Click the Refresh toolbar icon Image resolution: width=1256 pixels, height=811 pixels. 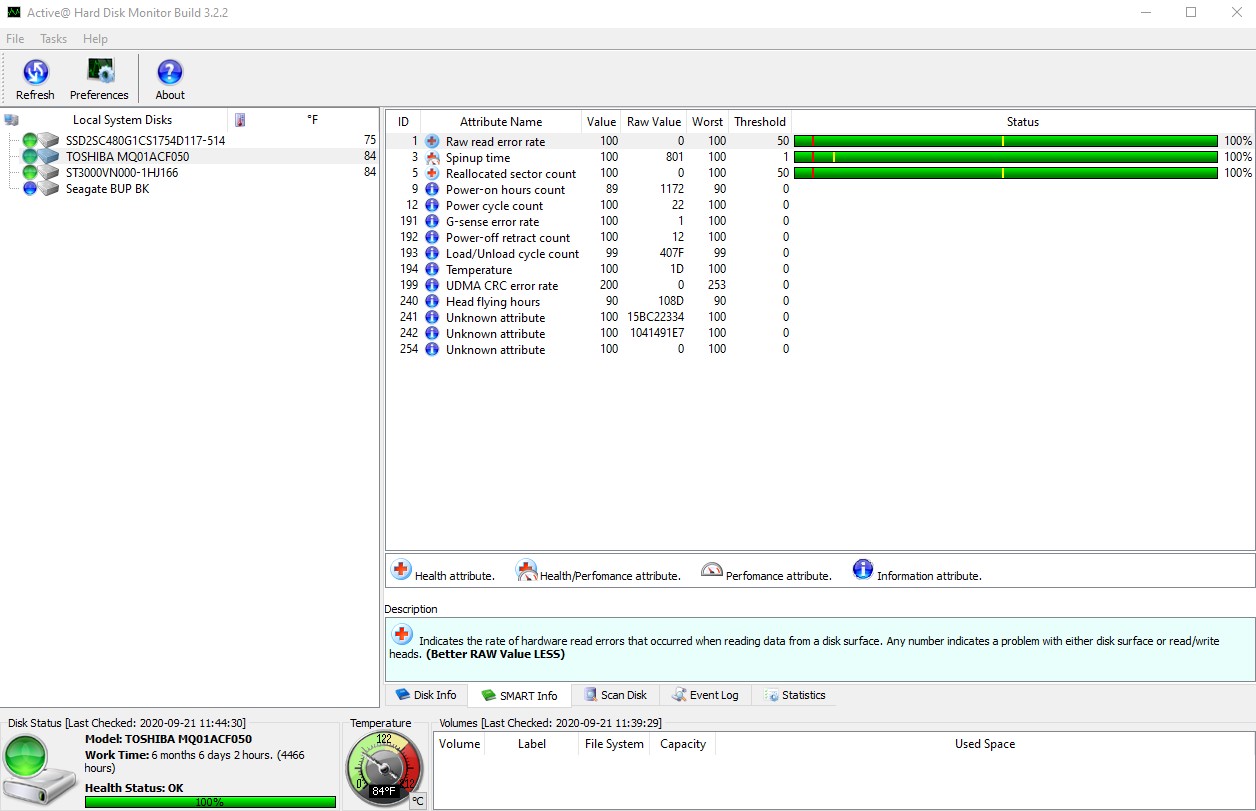point(35,72)
